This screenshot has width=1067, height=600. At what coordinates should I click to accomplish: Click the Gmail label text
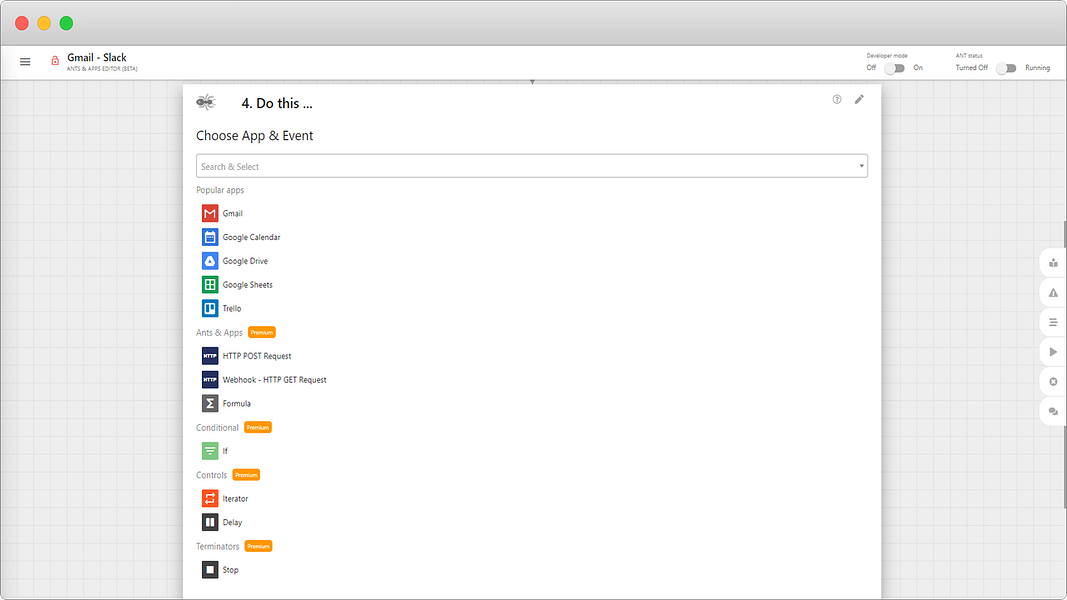(233, 214)
